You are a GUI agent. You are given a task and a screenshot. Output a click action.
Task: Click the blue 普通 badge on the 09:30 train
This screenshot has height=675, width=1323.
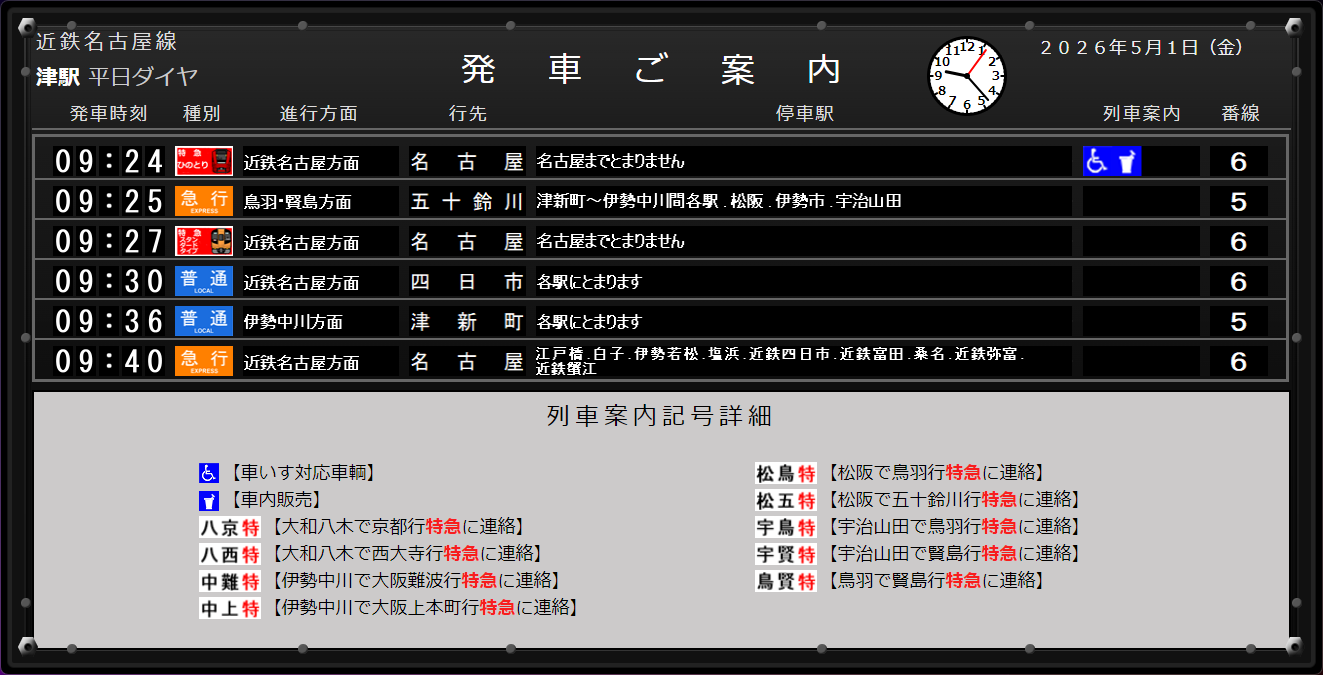click(204, 281)
